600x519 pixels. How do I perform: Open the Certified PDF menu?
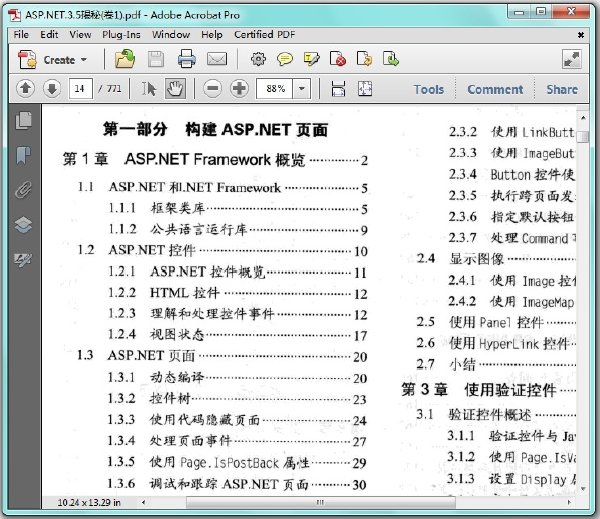click(264, 34)
